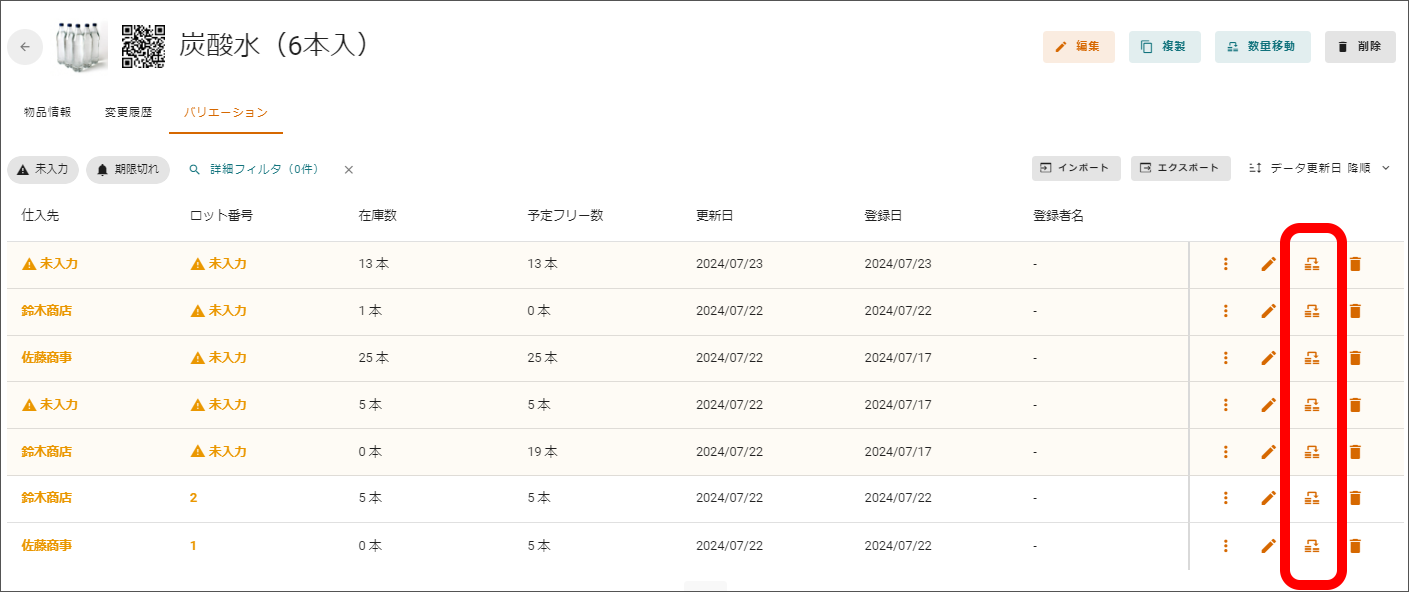Toggle the 未入力 filter chip
1409x592 pixels.
pos(43,170)
